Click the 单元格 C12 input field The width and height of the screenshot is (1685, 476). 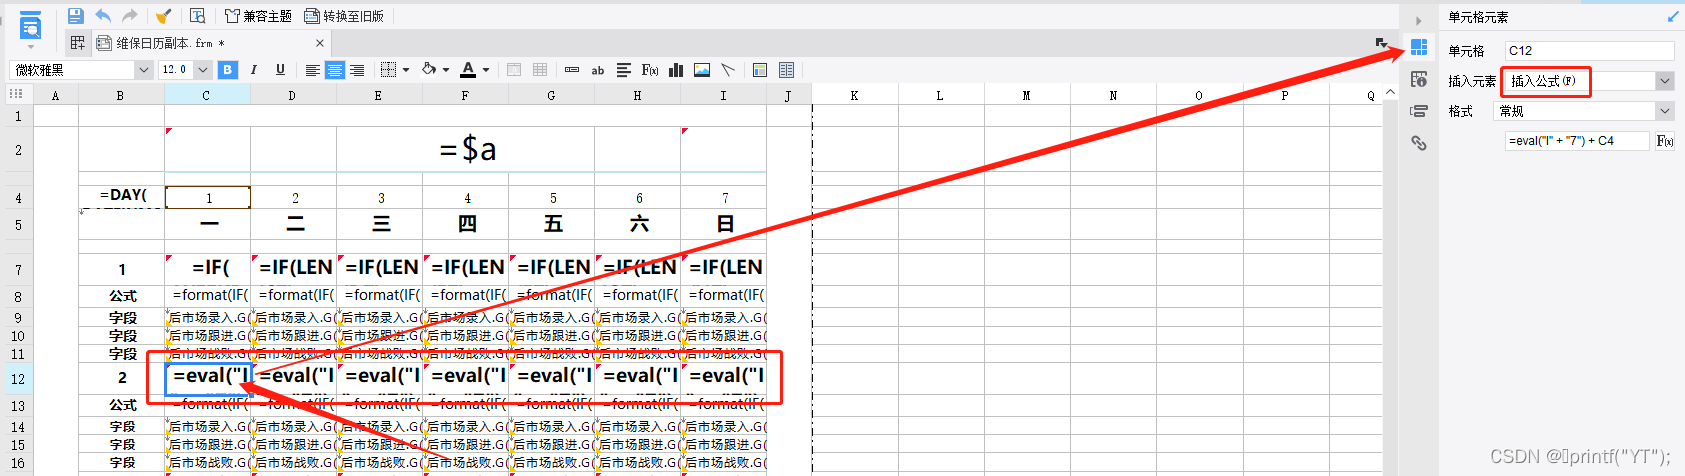tap(1589, 50)
